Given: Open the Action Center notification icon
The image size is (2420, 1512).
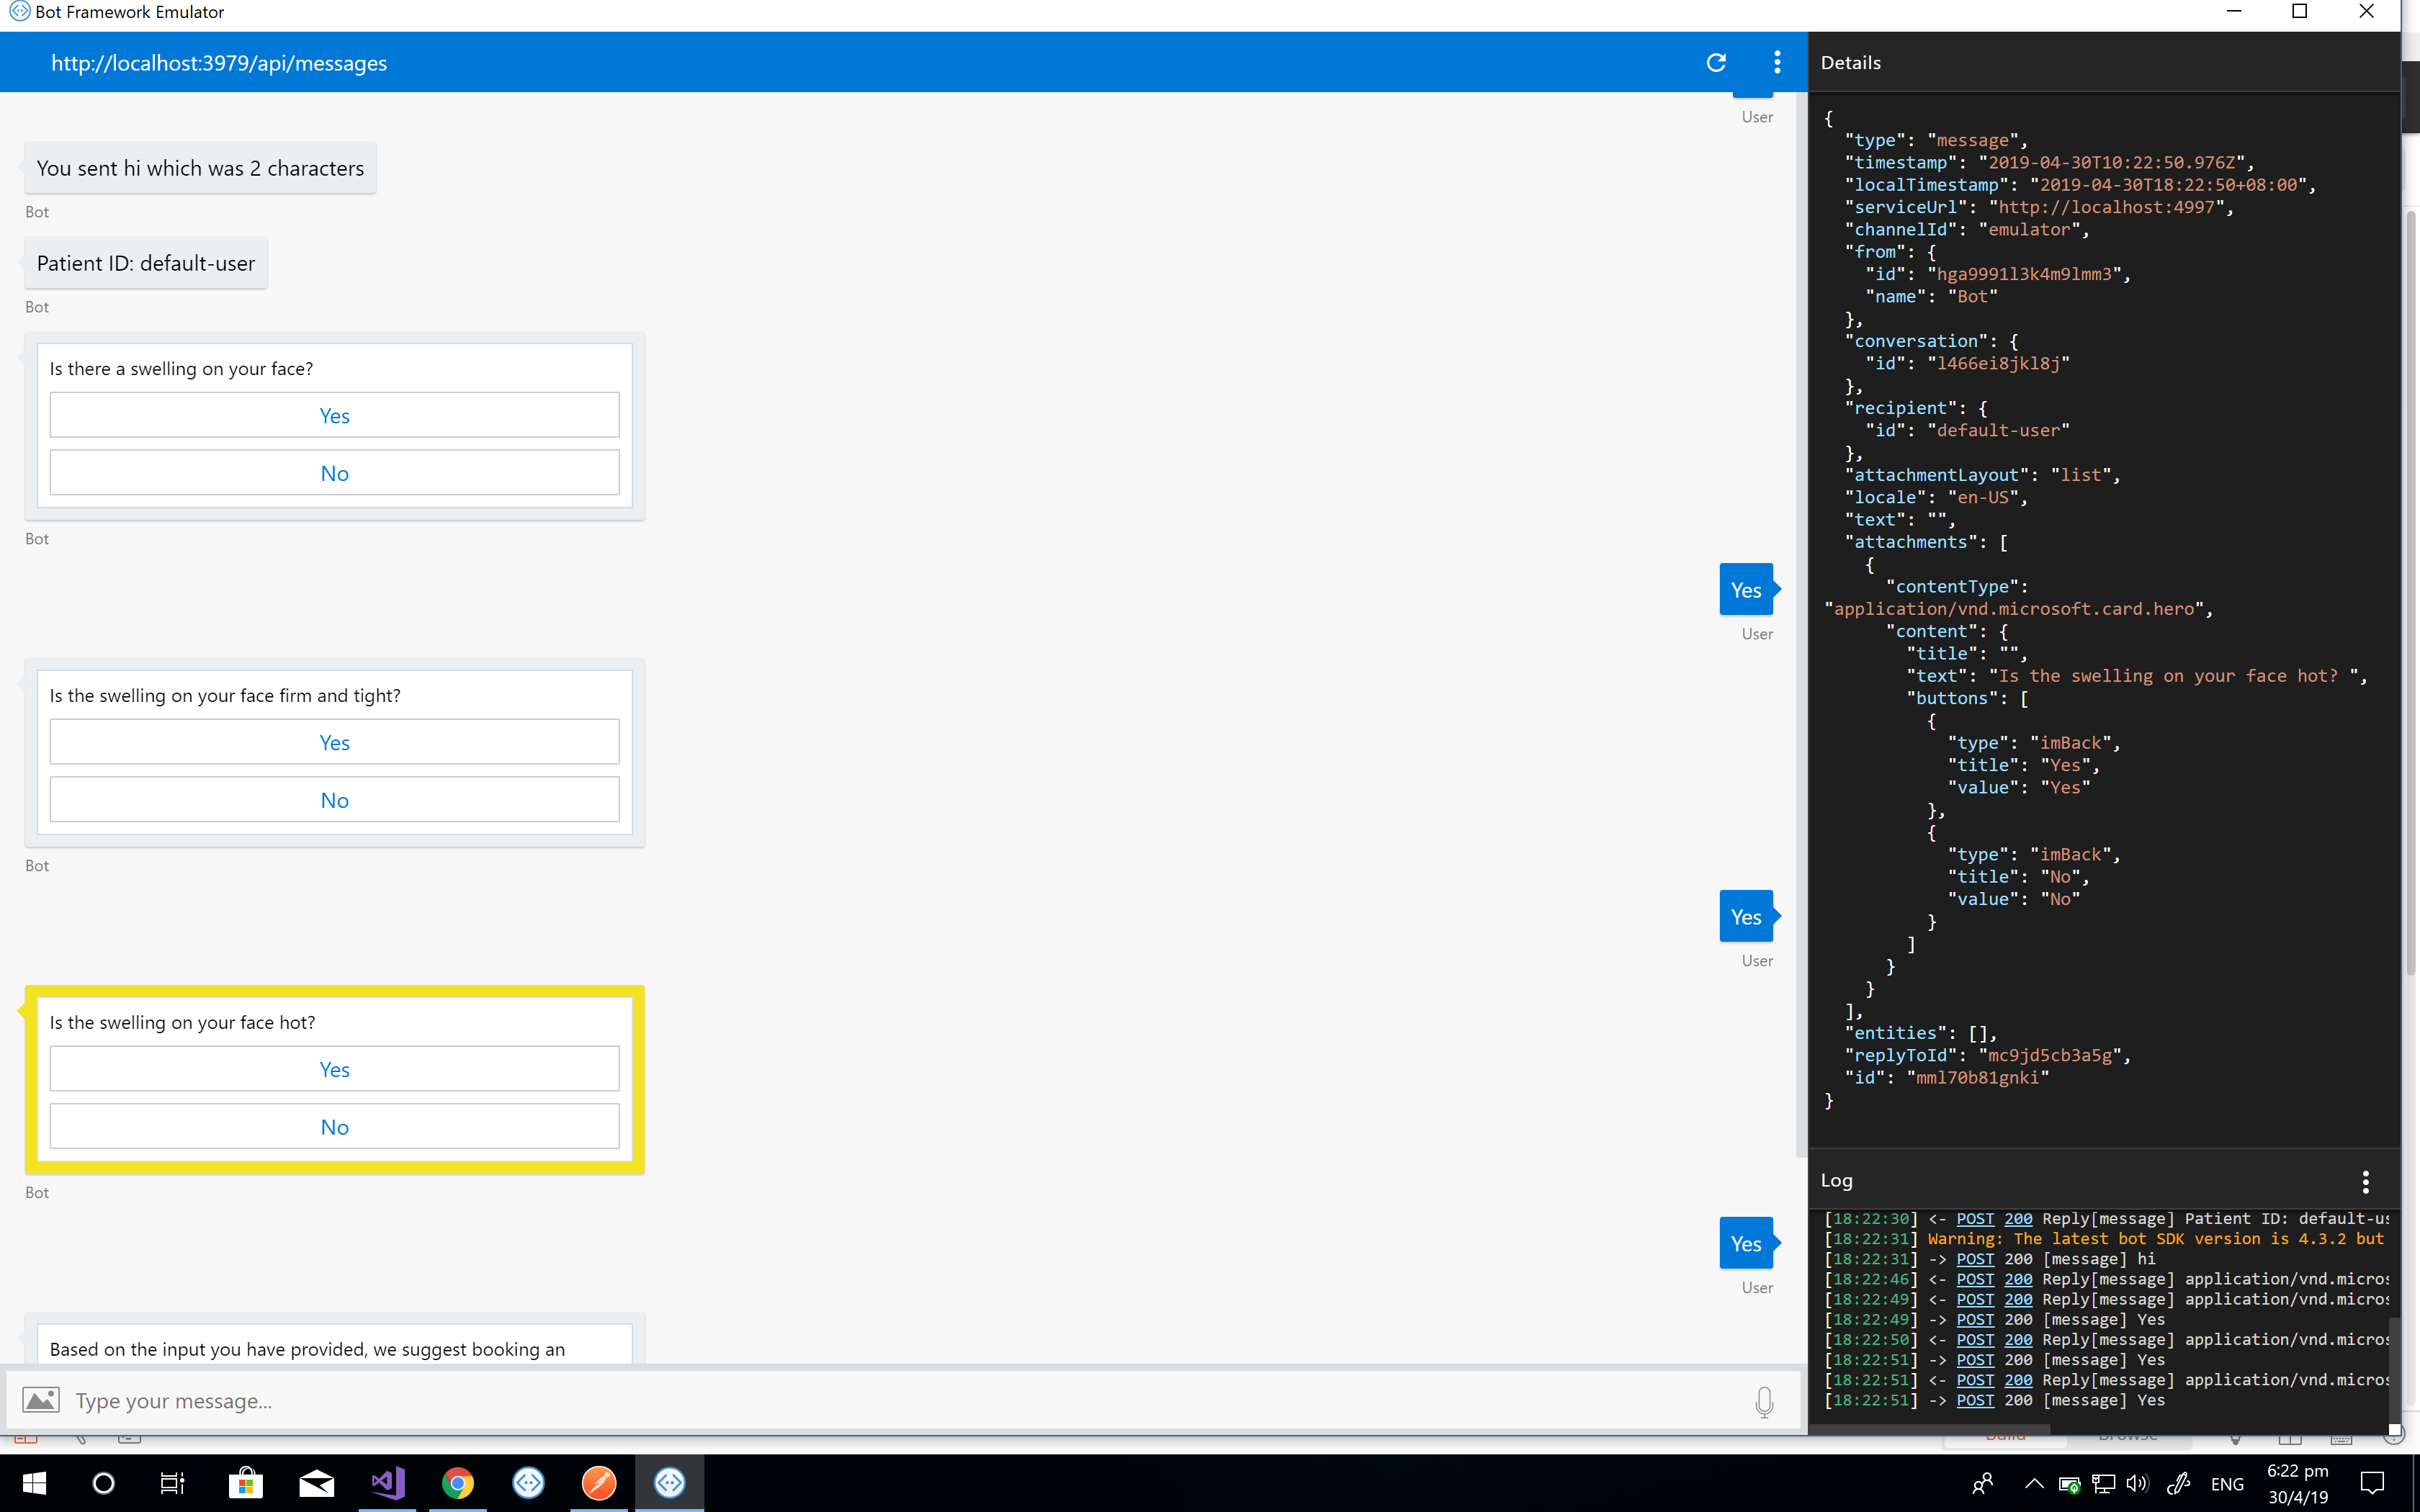Looking at the screenshot, I should click(x=2374, y=1483).
